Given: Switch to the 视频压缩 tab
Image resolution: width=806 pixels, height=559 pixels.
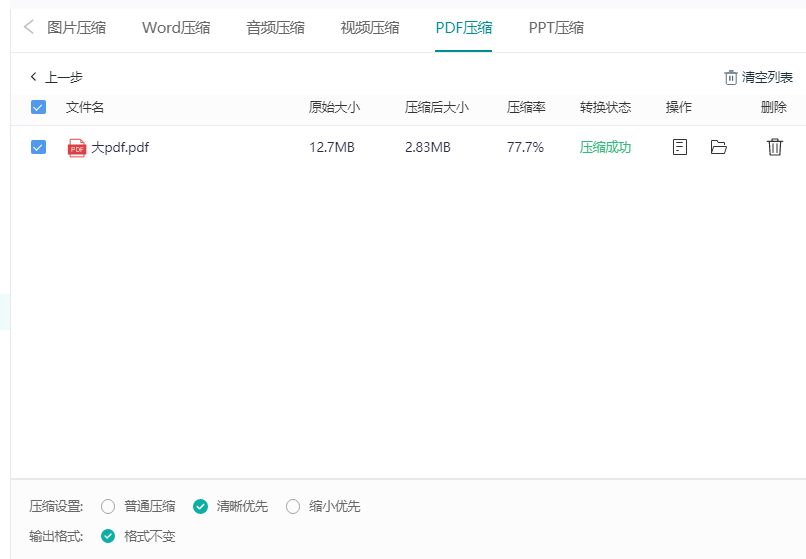Looking at the screenshot, I should pyautogui.click(x=370, y=27).
